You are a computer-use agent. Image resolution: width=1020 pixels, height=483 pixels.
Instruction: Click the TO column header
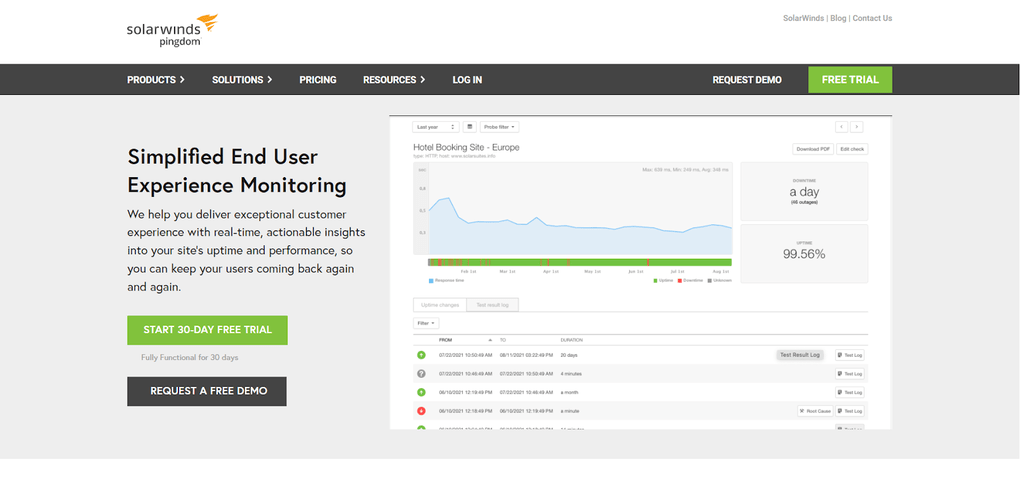point(502,340)
